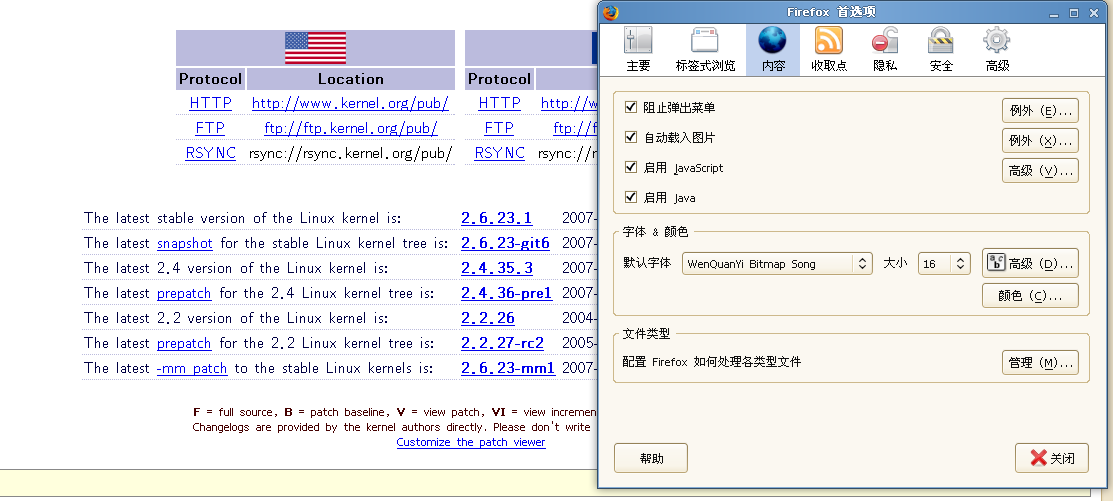
Task: Click 颜色 (C) colors button
Action: (x=1030, y=296)
